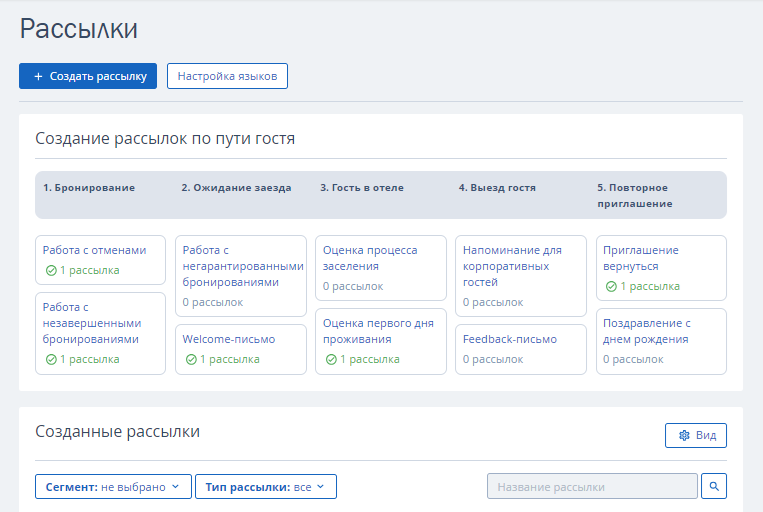Click green checkmark under Приглашение вернуться
The height and width of the screenshot is (512, 763).
[x=611, y=287]
